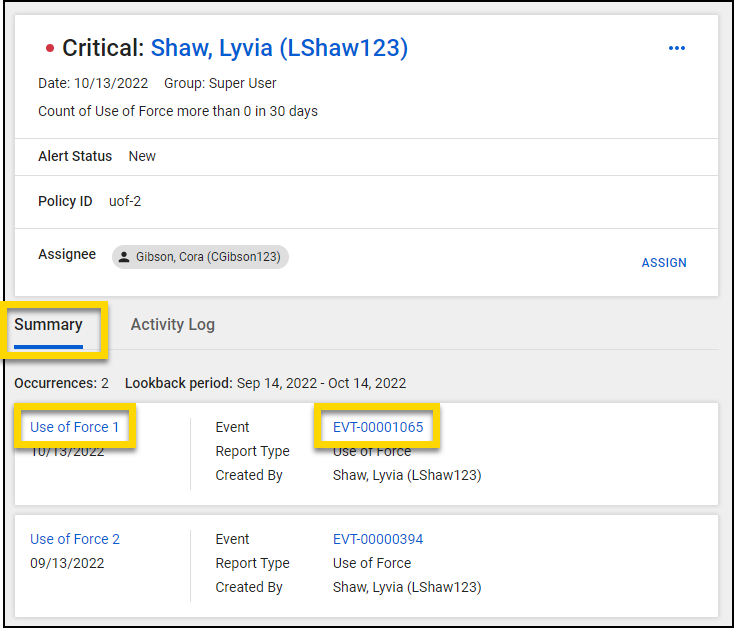Click the red Critical severity dot

49,49
